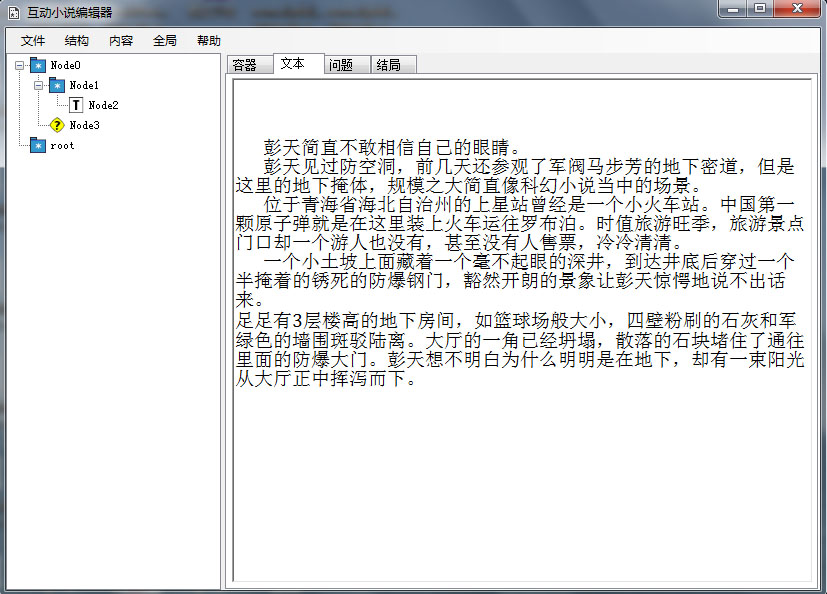827x594 pixels.
Task: Switch to the 问题 tab
Action: coord(341,65)
